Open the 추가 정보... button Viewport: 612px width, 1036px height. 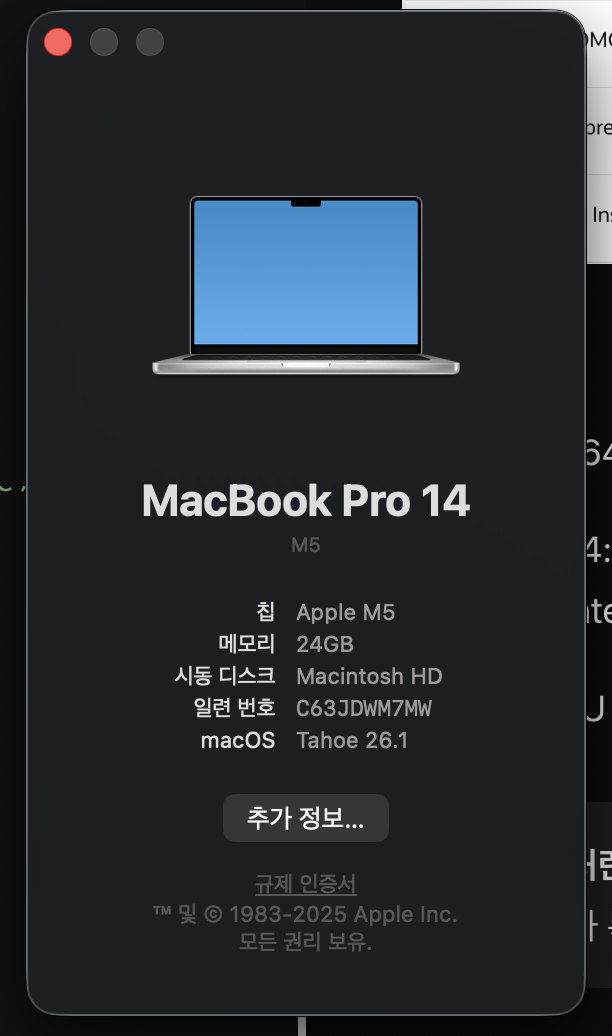coord(306,818)
